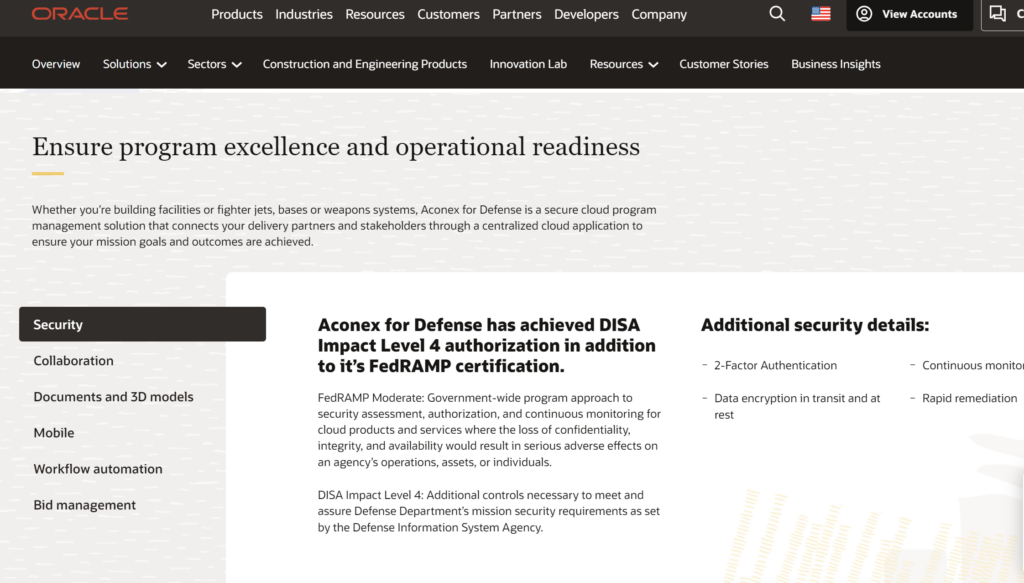Switch to Documents and 3D models tab

point(113,397)
